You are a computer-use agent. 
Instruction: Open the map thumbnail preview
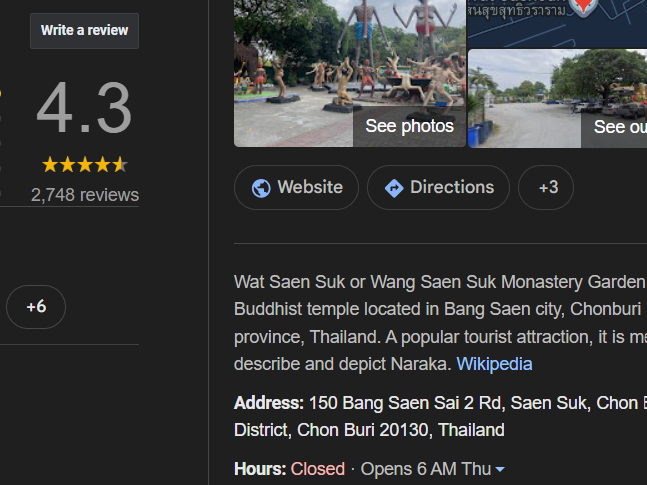[557, 22]
